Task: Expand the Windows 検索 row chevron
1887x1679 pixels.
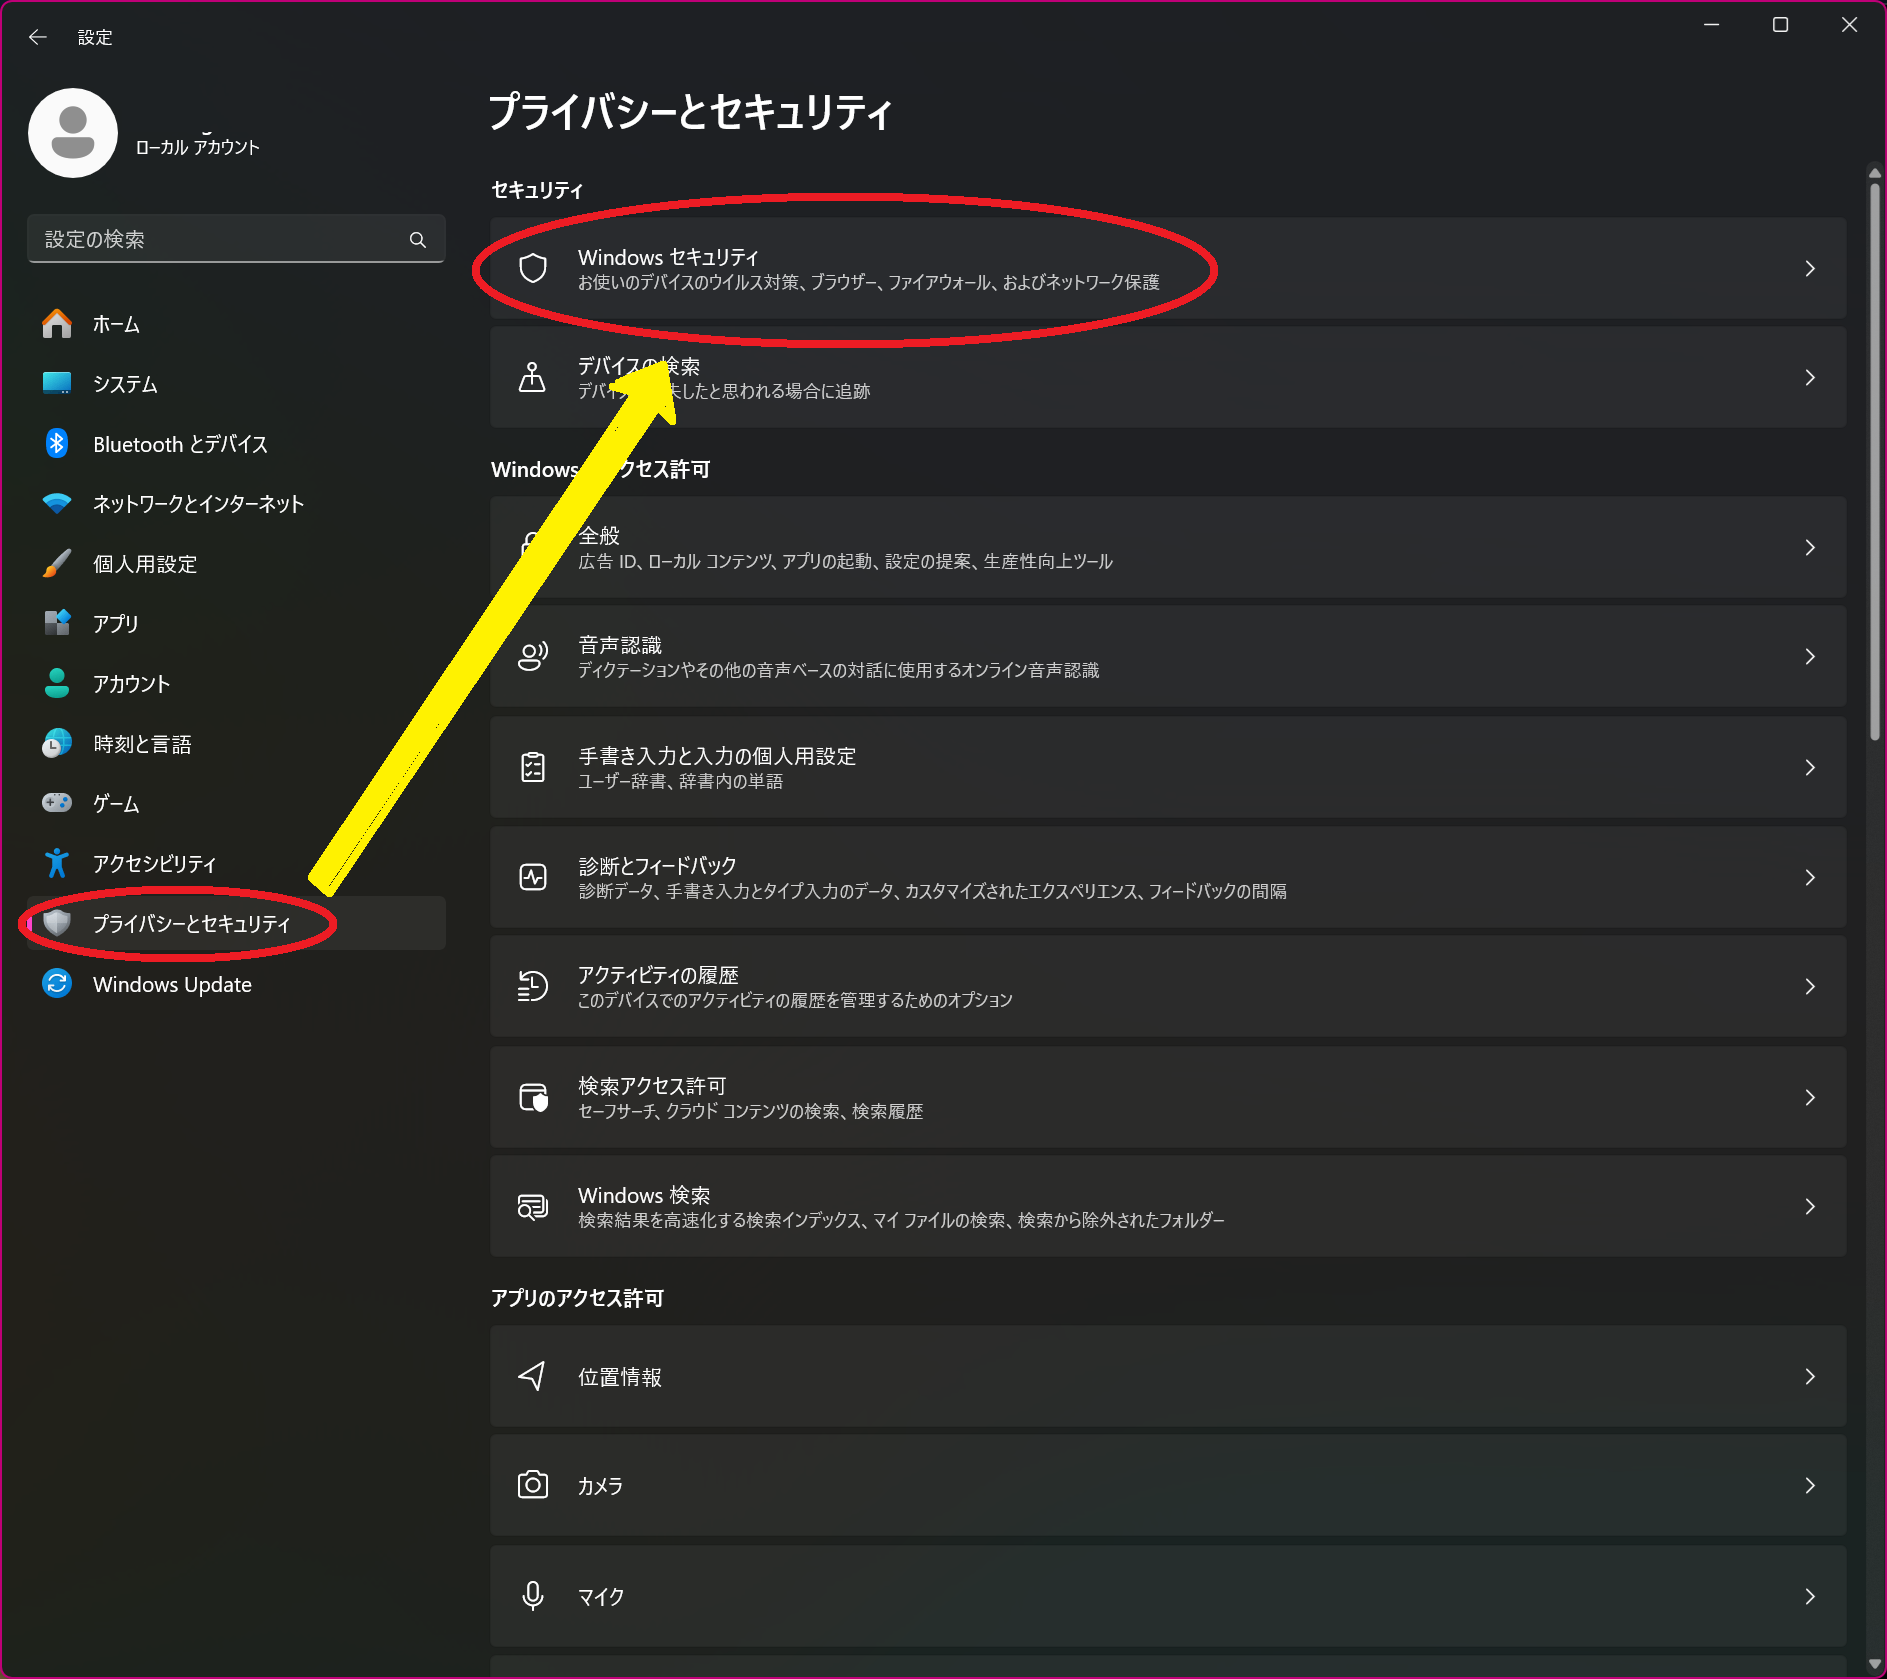Action: (1809, 1206)
